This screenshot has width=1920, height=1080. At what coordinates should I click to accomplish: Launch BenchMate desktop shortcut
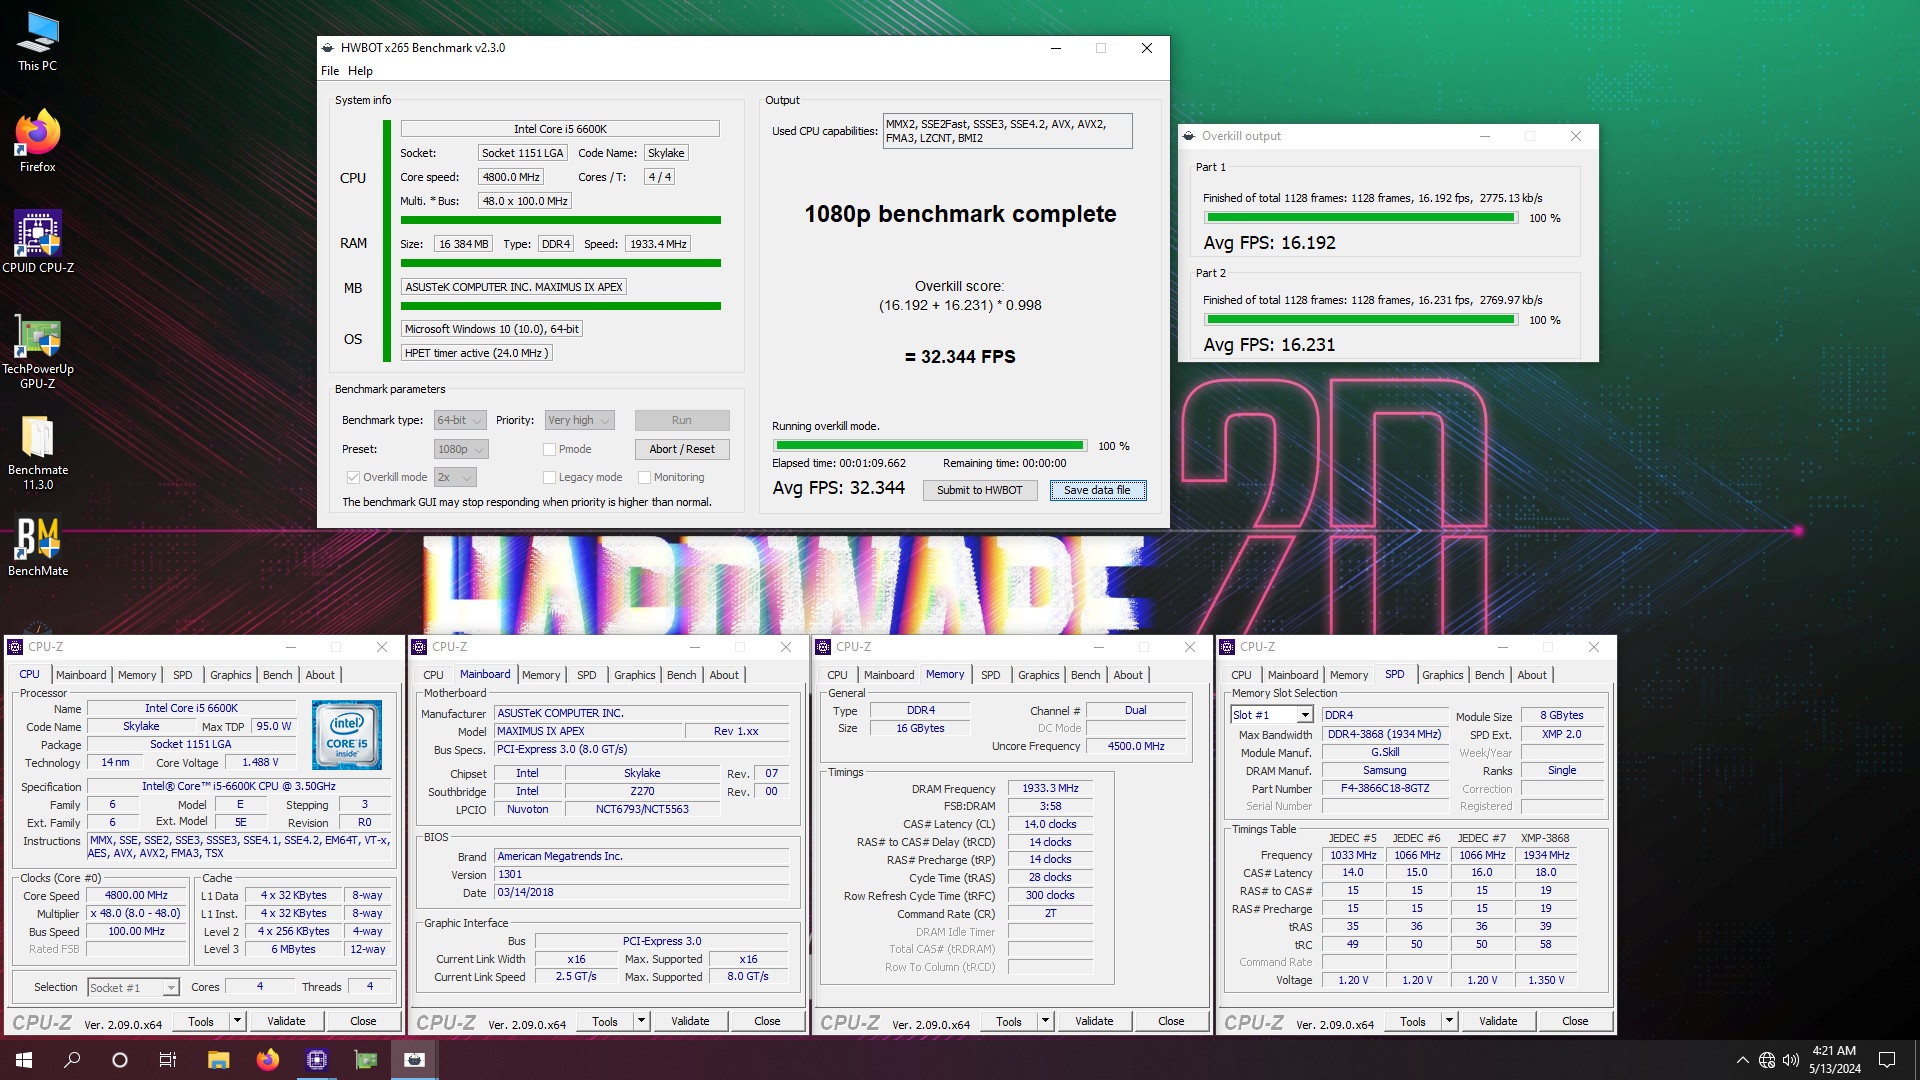pos(37,547)
